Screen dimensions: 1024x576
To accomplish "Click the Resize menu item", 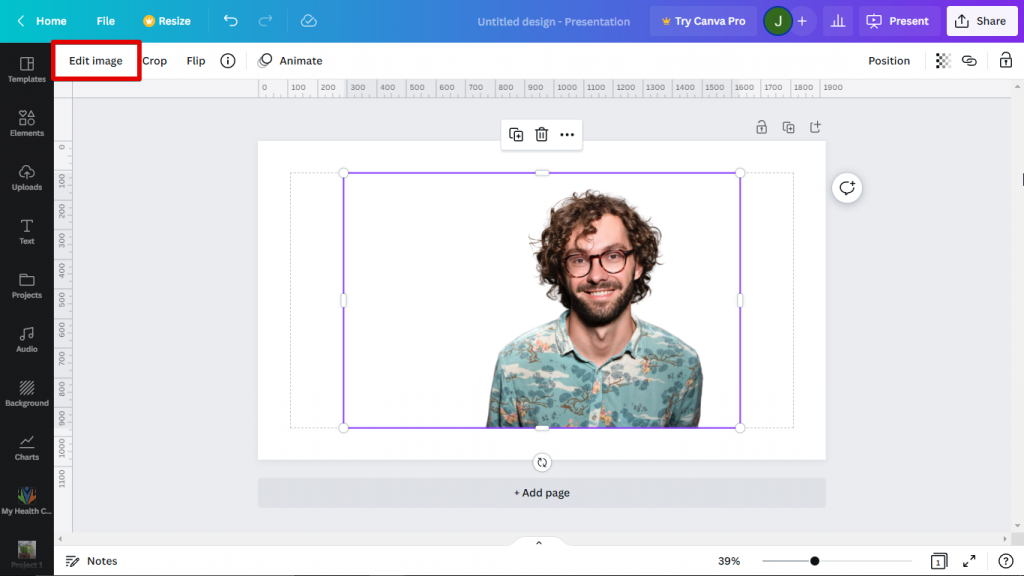I will pos(166,20).
